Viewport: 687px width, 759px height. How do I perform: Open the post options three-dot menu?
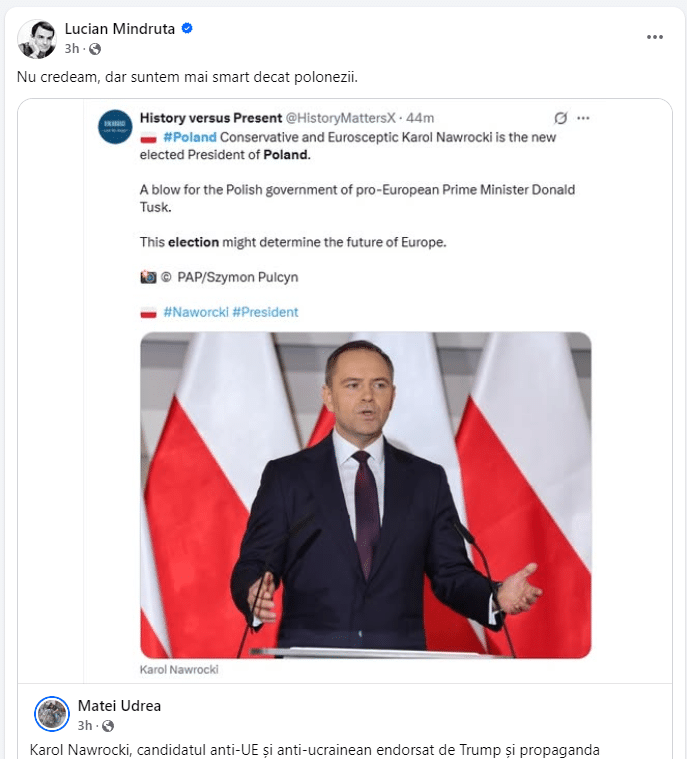tap(655, 37)
